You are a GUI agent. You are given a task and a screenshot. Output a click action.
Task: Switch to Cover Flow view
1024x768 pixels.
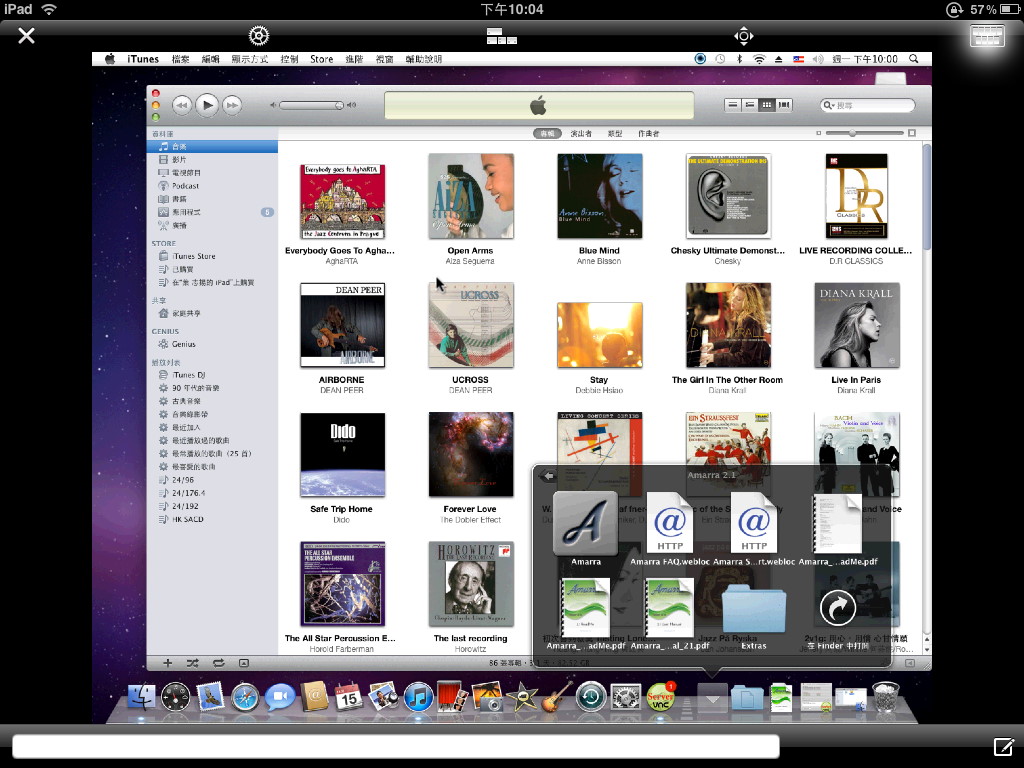784,104
